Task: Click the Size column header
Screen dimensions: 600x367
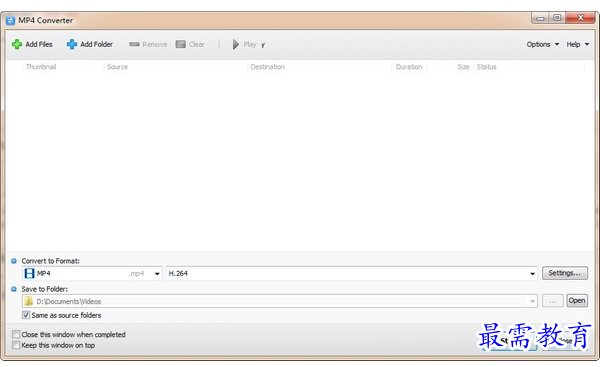Action: click(x=463, y=67)
